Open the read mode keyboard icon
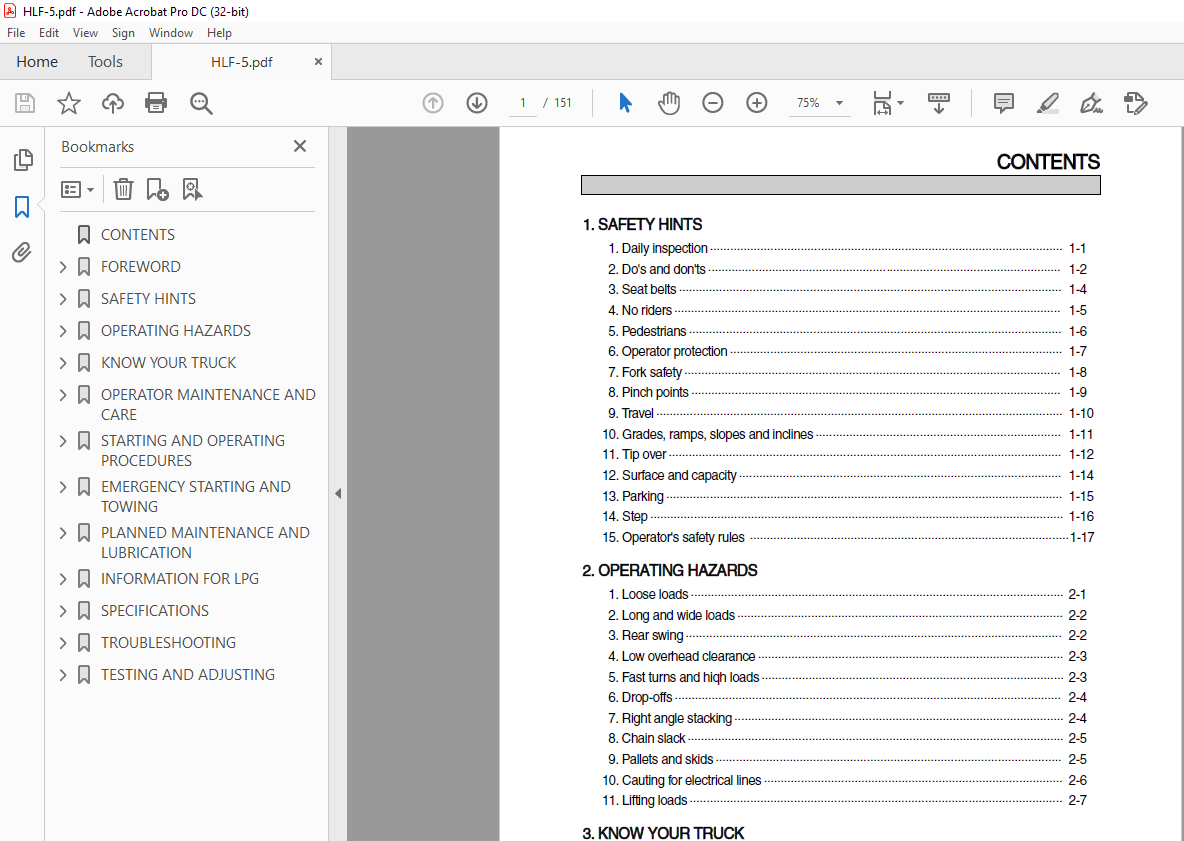The image size is (1184, 841). pyautogui.click(x=939, y=103)
